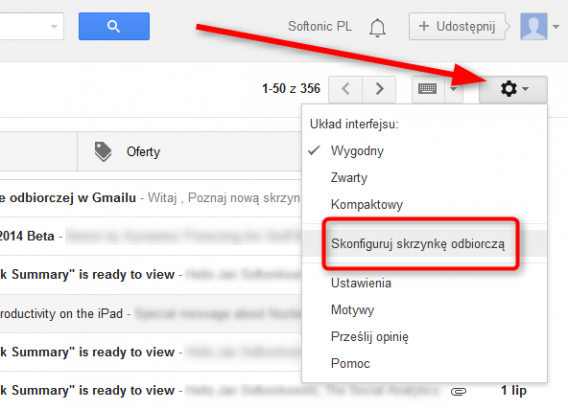Go to older messages with next arrow
This screenshot has height=410, width=568.
tap(379, 89)
